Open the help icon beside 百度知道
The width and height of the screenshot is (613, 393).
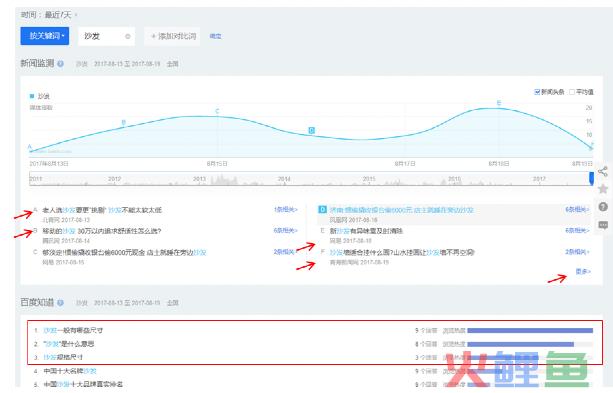60,303
